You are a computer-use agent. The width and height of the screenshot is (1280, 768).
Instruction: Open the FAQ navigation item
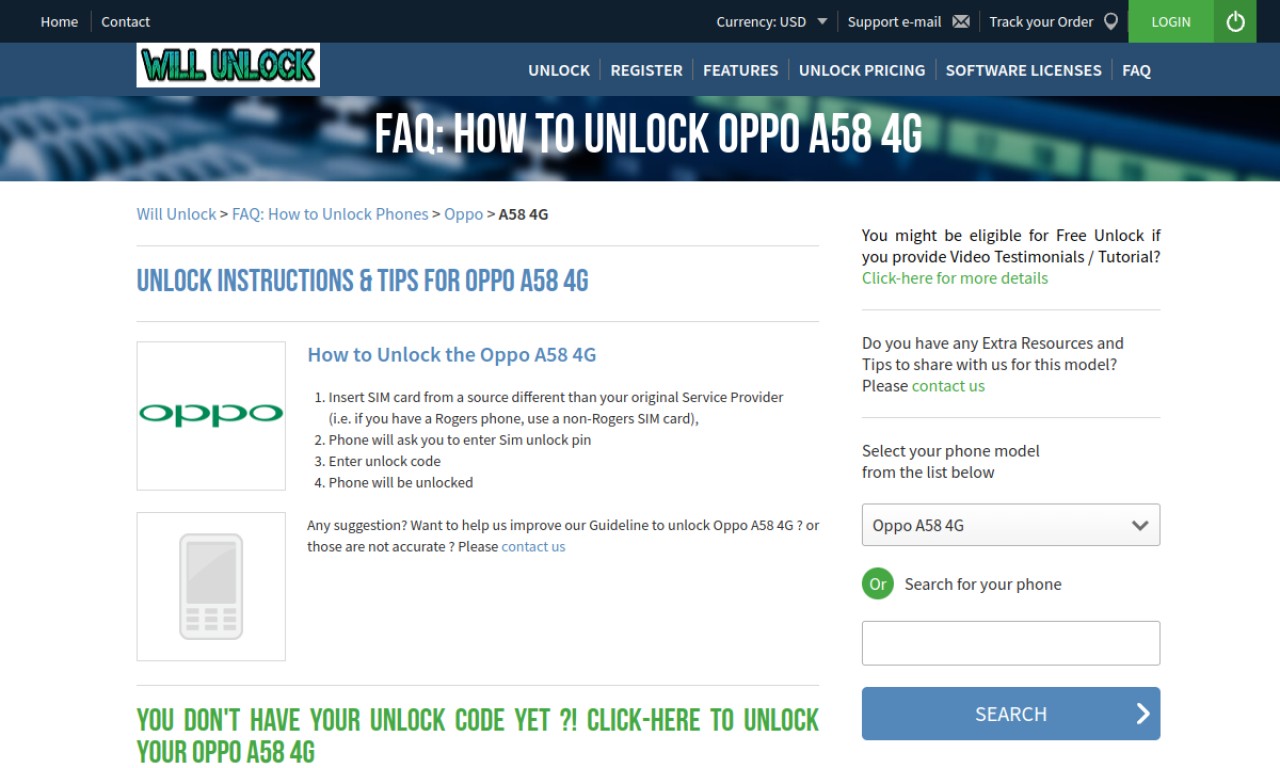pos(1137,70)
